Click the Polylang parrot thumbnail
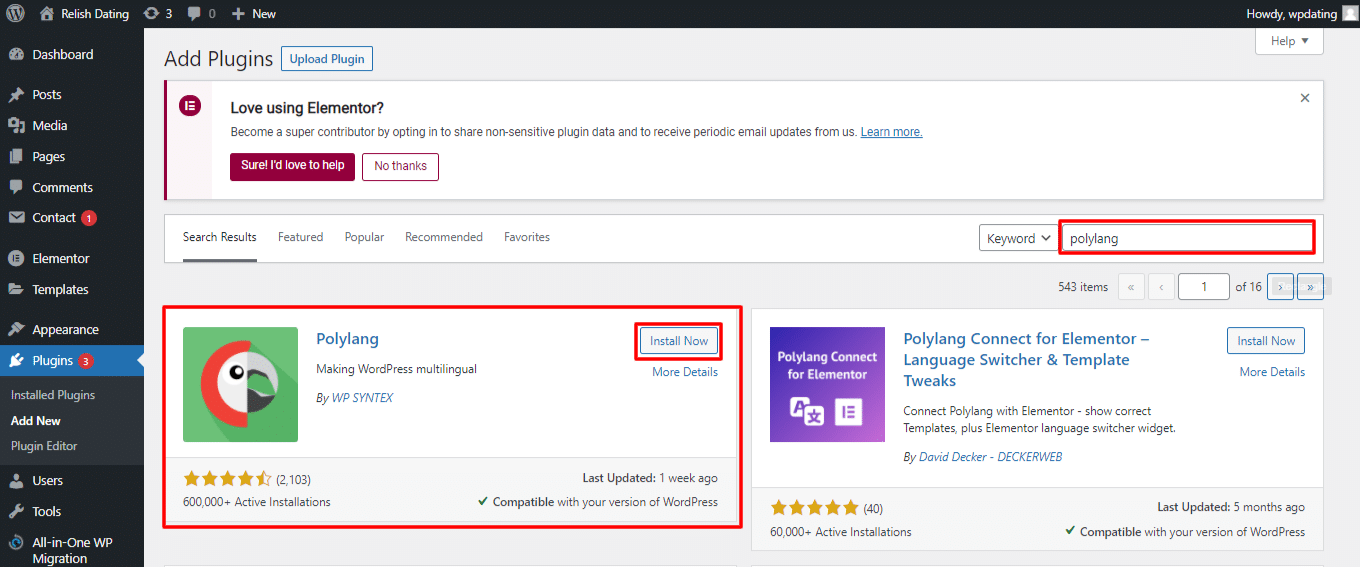Image resolution: width=1360 pixels, height=567 pixels. [x=240, y=384]
